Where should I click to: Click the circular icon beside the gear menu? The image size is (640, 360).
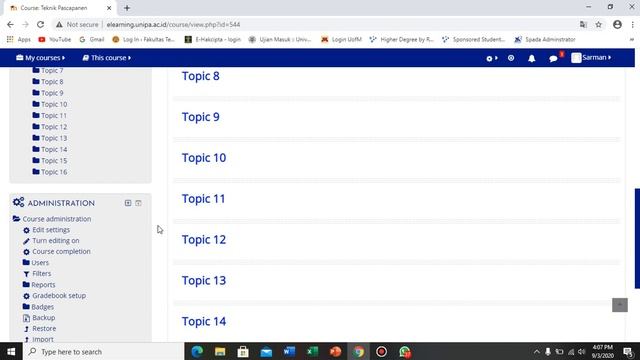coord(511,58)
